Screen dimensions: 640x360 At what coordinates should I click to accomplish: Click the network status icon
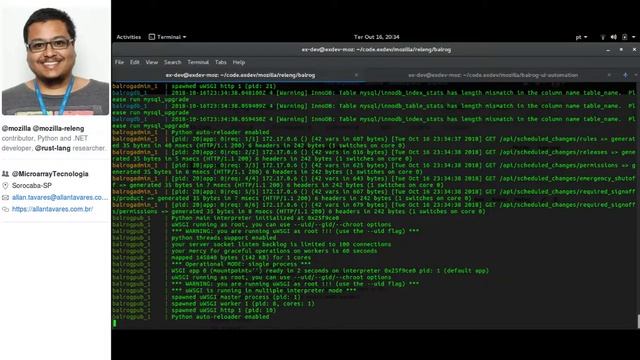pos(602,37)
